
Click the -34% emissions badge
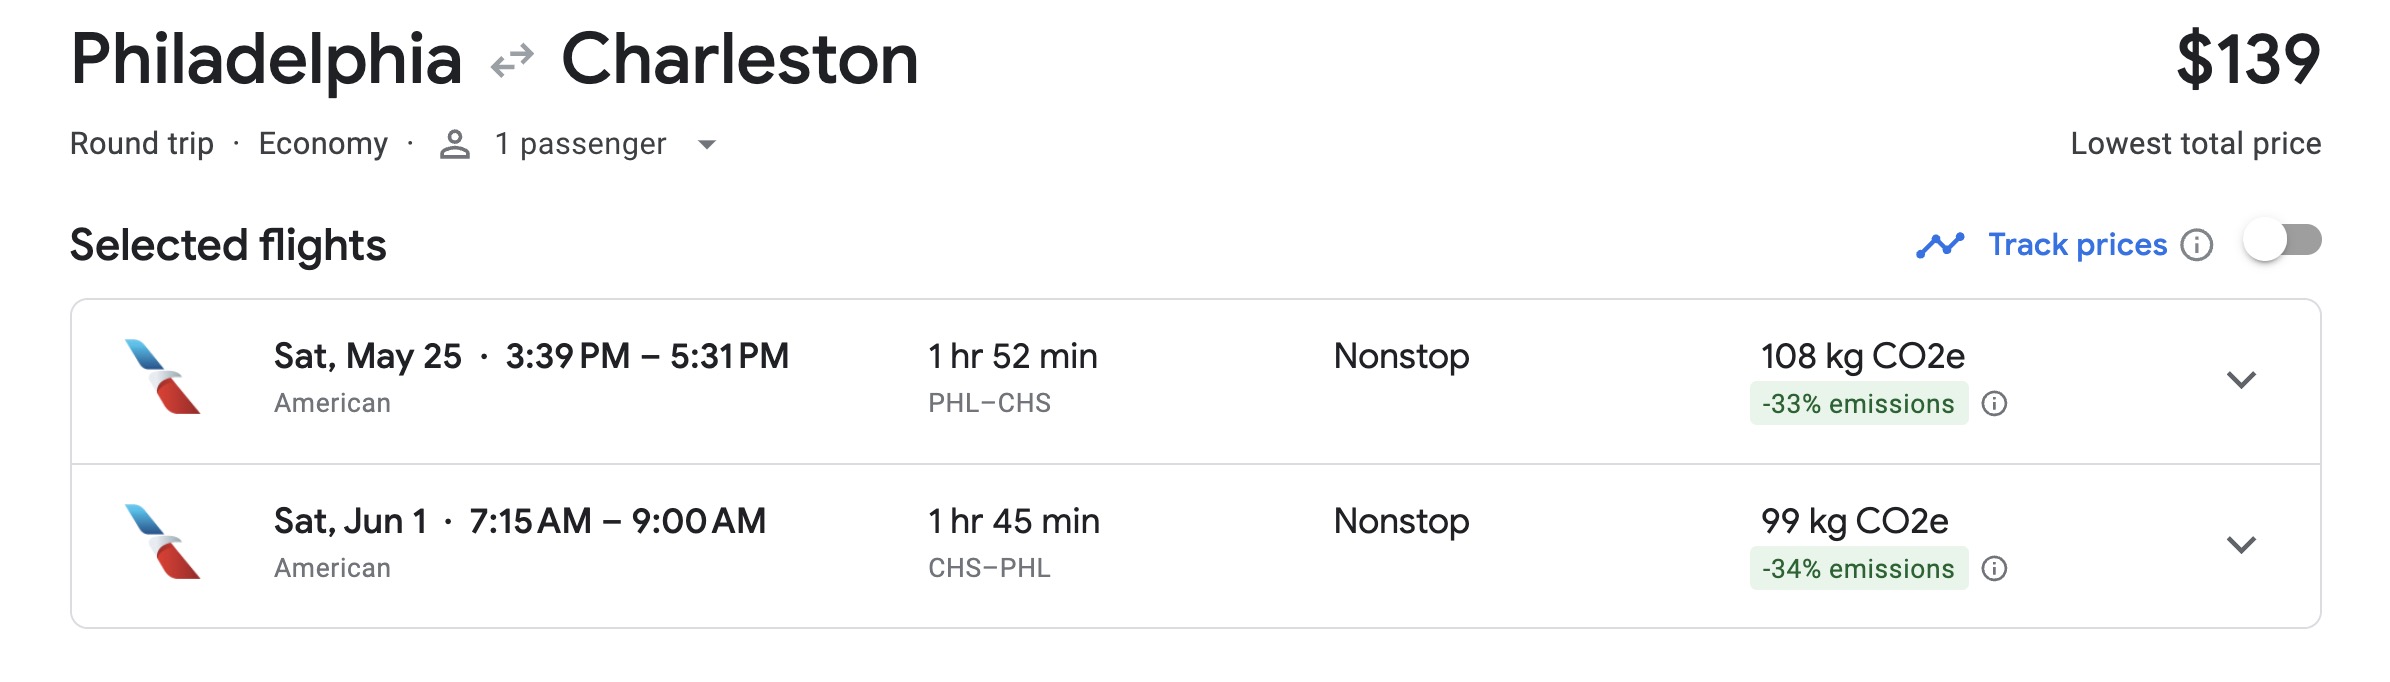1858,569
